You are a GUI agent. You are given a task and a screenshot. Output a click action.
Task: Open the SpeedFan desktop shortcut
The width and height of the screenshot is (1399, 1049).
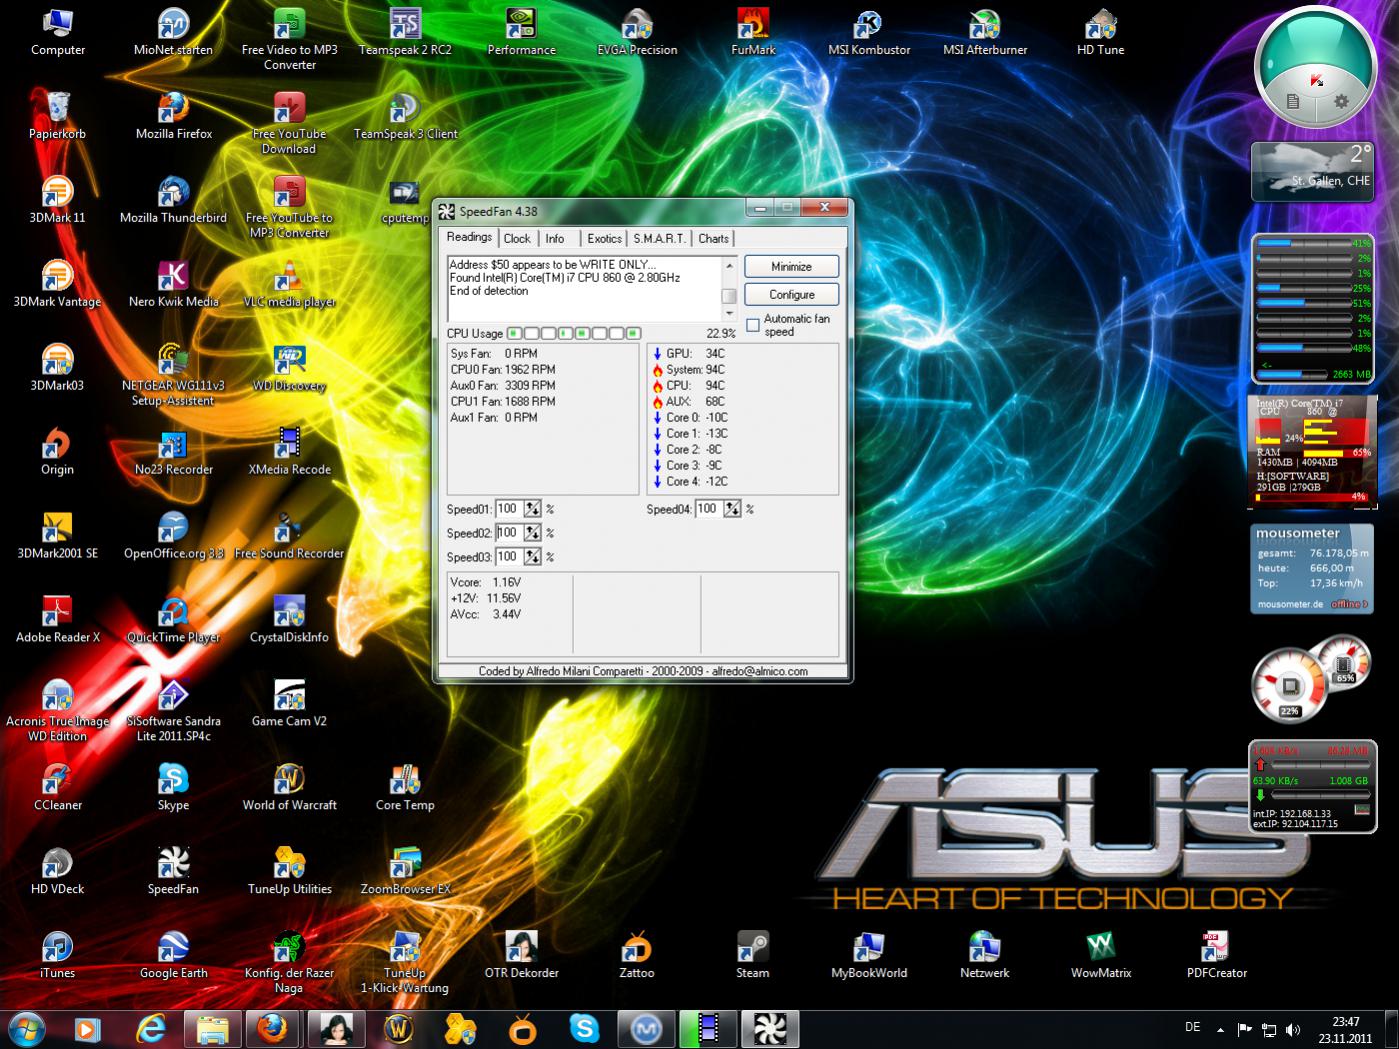[x=173, y=869]
